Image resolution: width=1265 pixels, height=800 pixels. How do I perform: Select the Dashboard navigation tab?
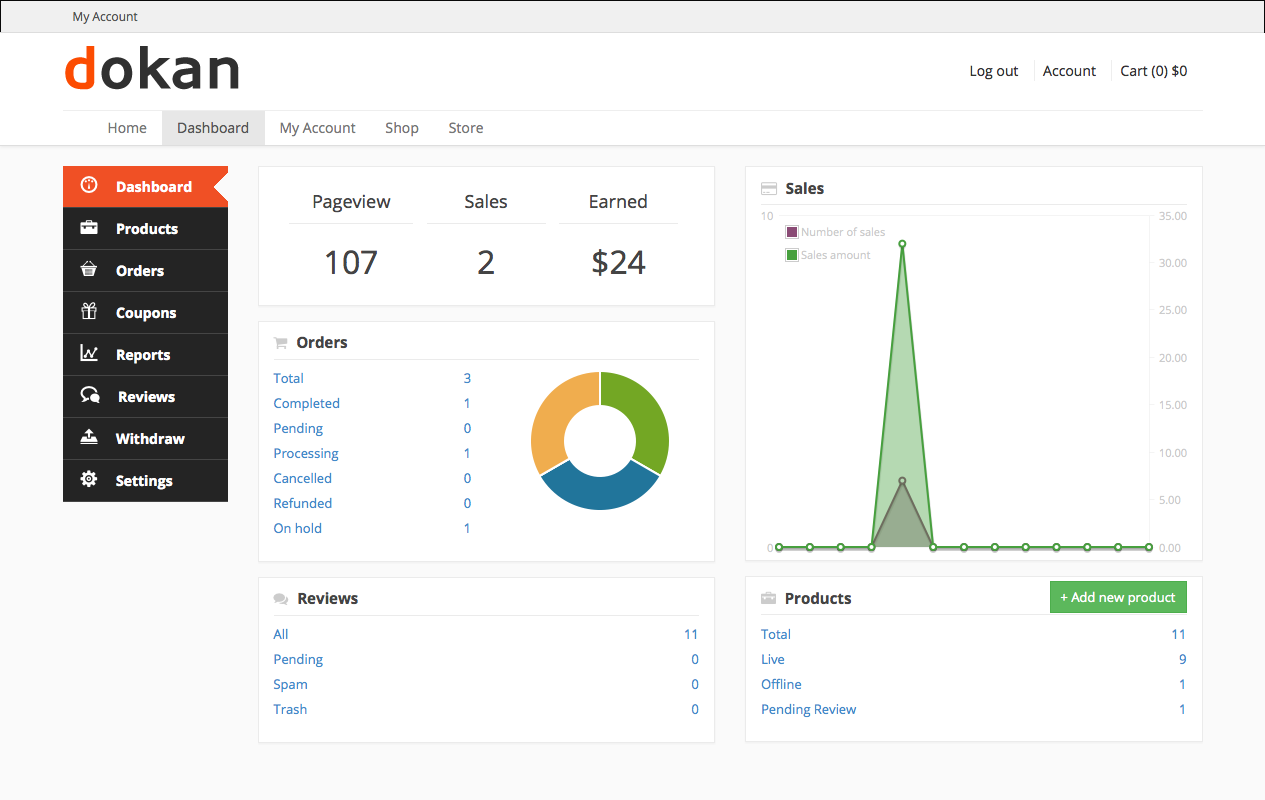(213, 128)
